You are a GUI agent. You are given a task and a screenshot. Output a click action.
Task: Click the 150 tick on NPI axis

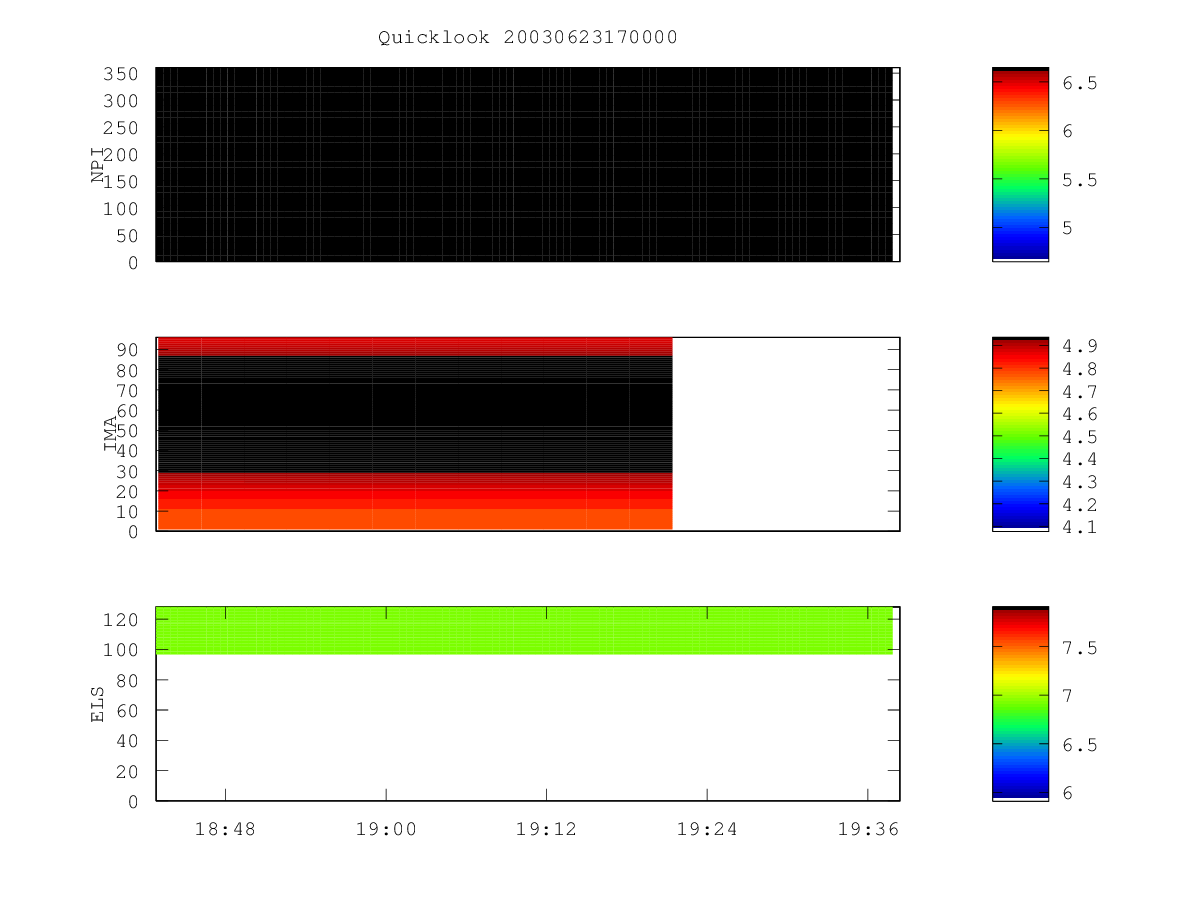(121, 182)
